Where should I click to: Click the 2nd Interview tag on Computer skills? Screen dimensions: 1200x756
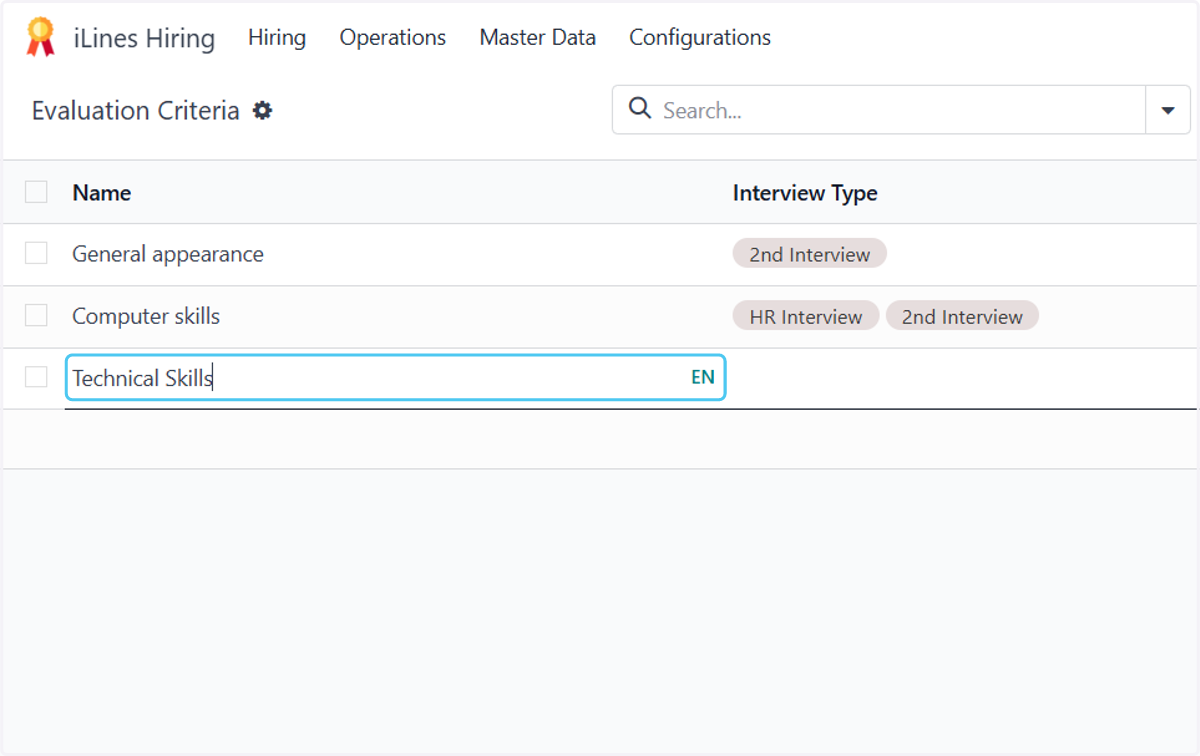tap(962, 316)
